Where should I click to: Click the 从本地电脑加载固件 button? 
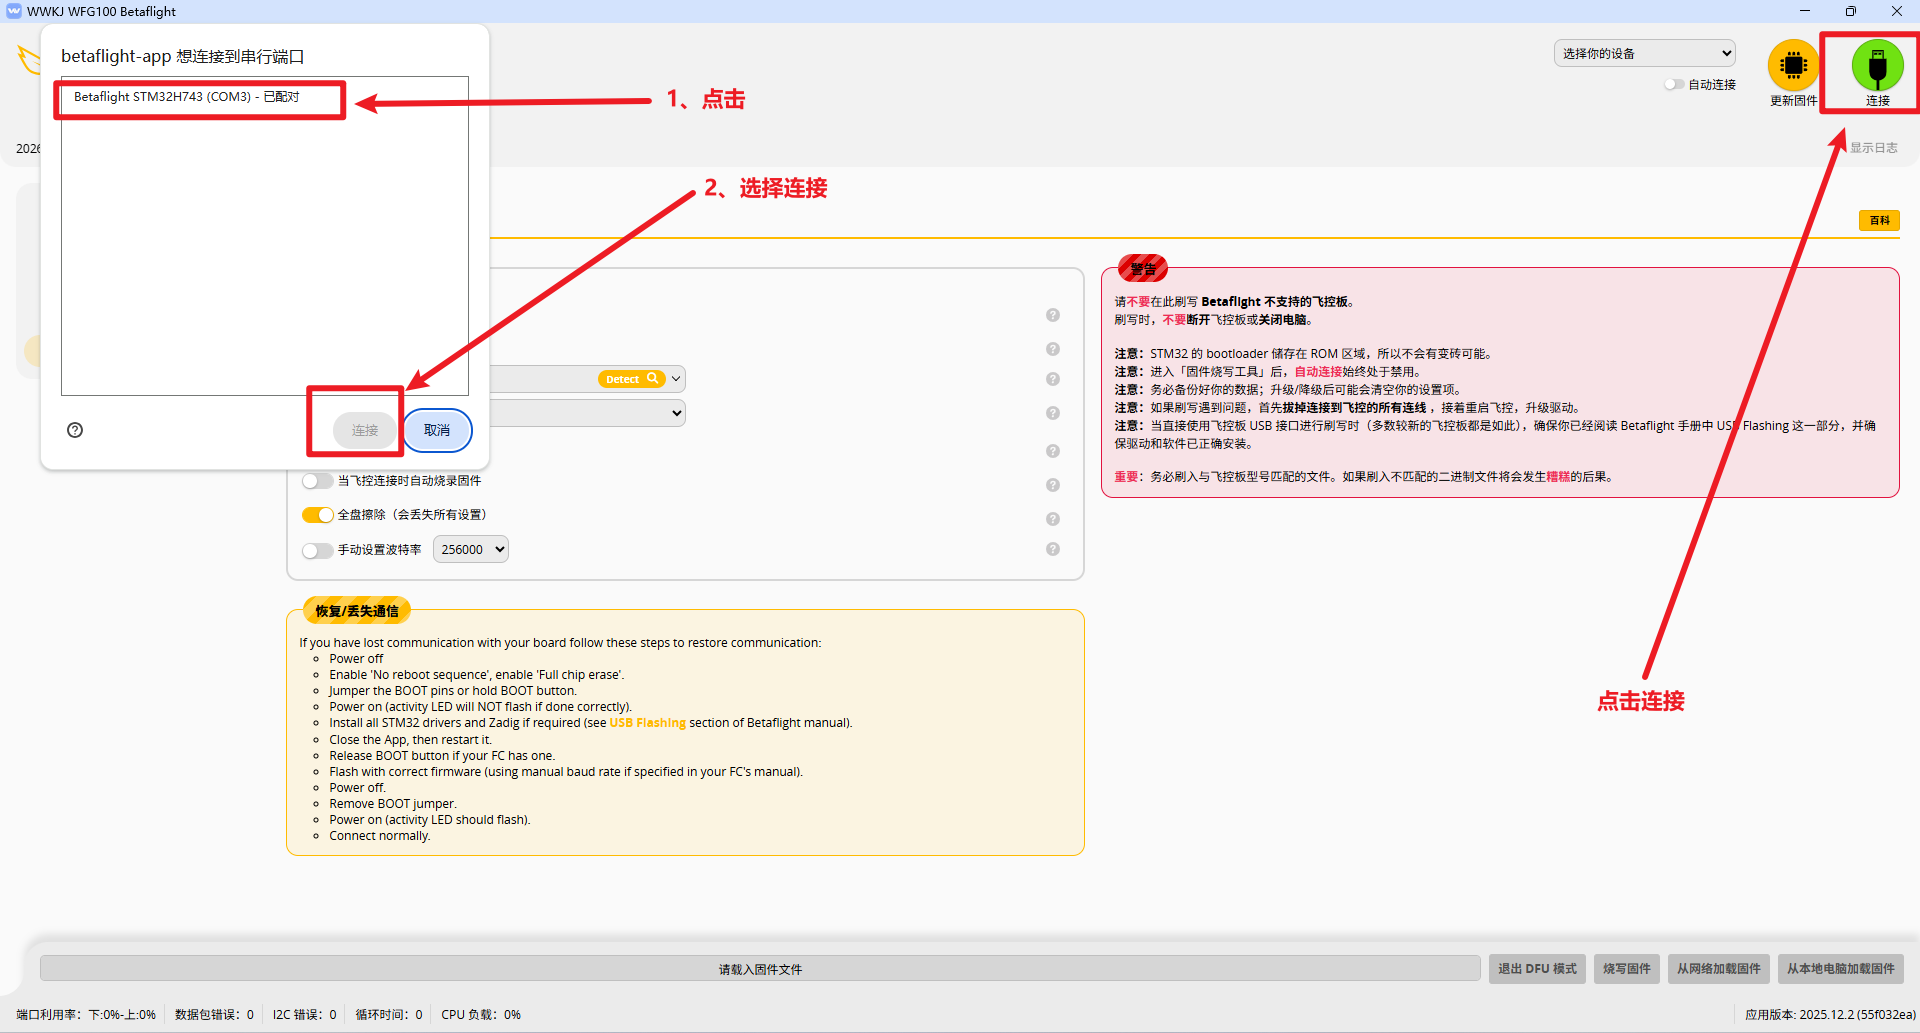(1841, 969)
